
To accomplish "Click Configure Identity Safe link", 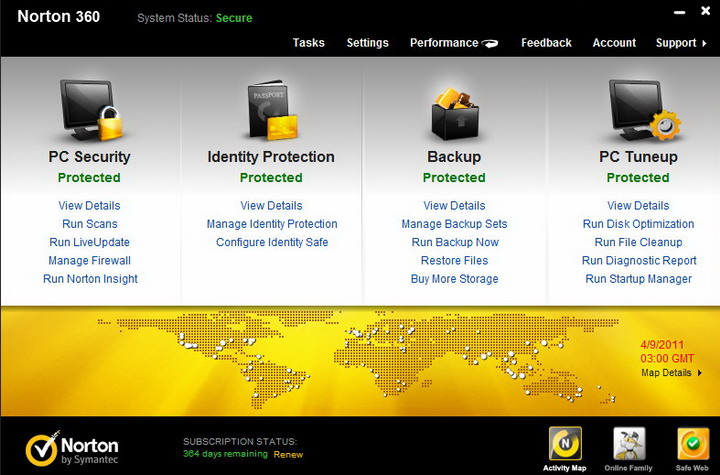I will [x=272, y=242].
